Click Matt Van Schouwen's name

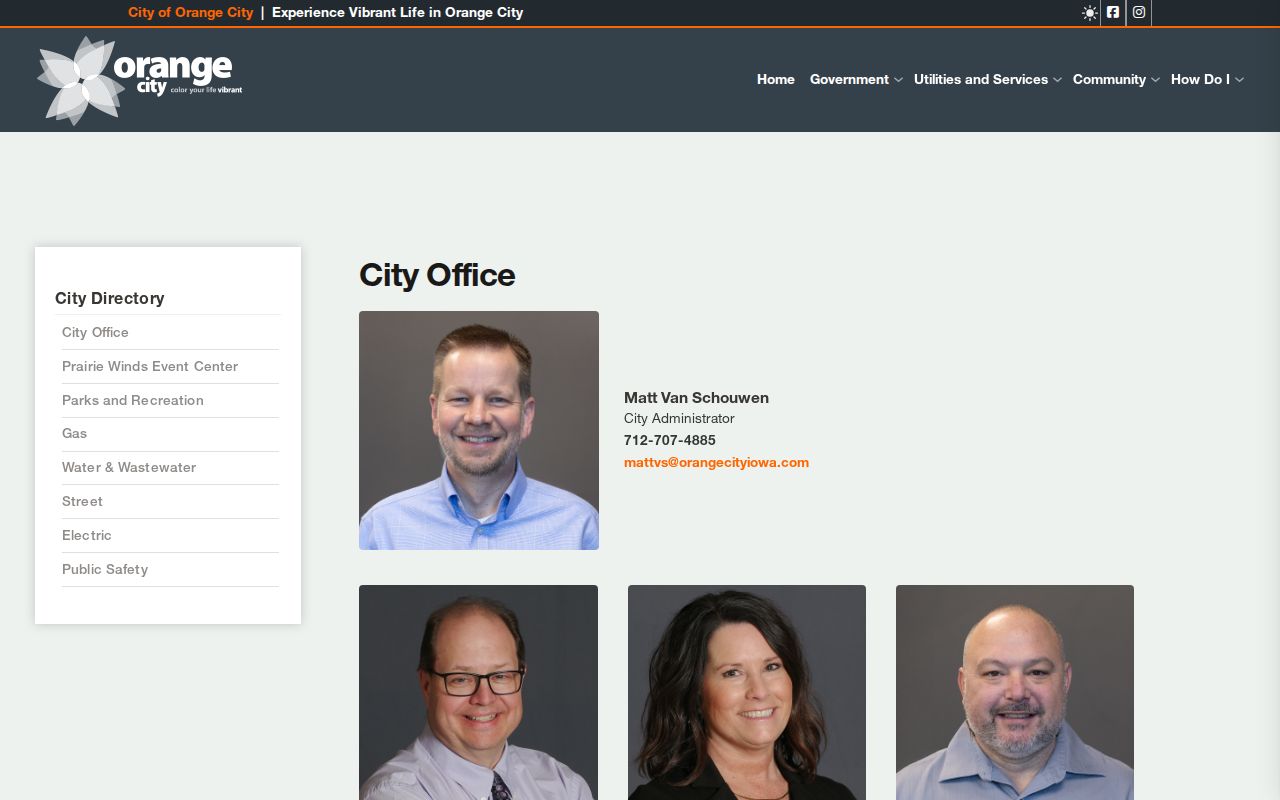click(696, 397)
